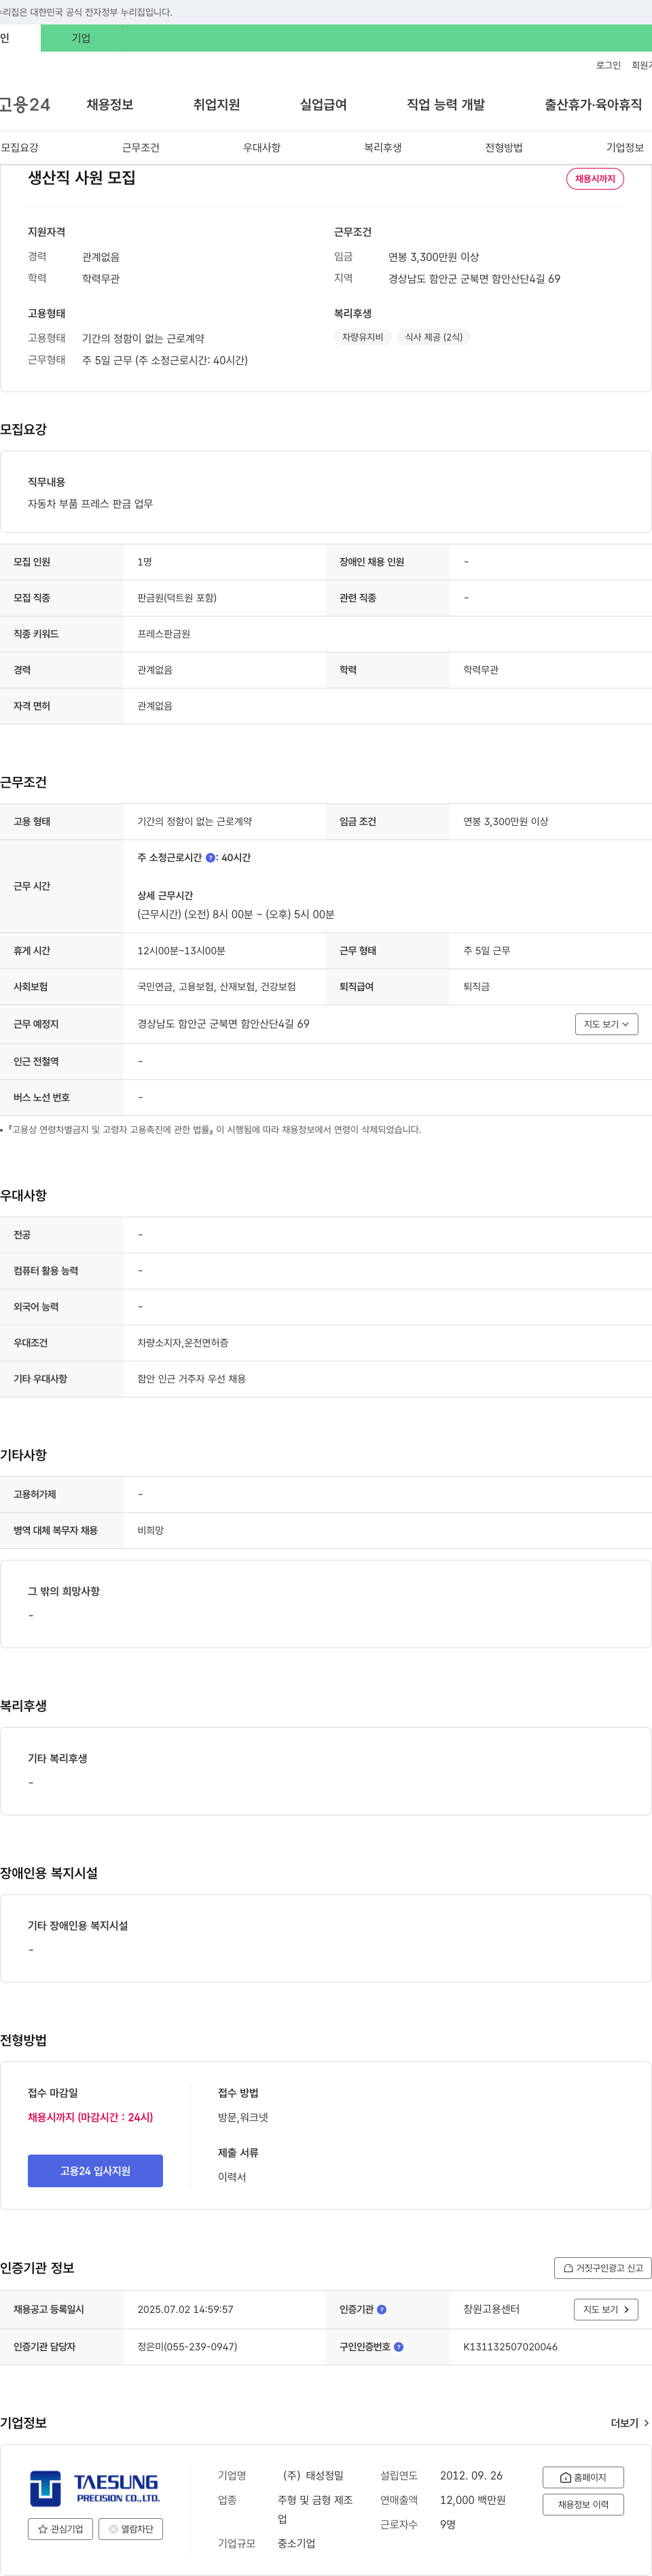
Task: Click the 차량유지비 benefit tag
Action: point(362,338)
